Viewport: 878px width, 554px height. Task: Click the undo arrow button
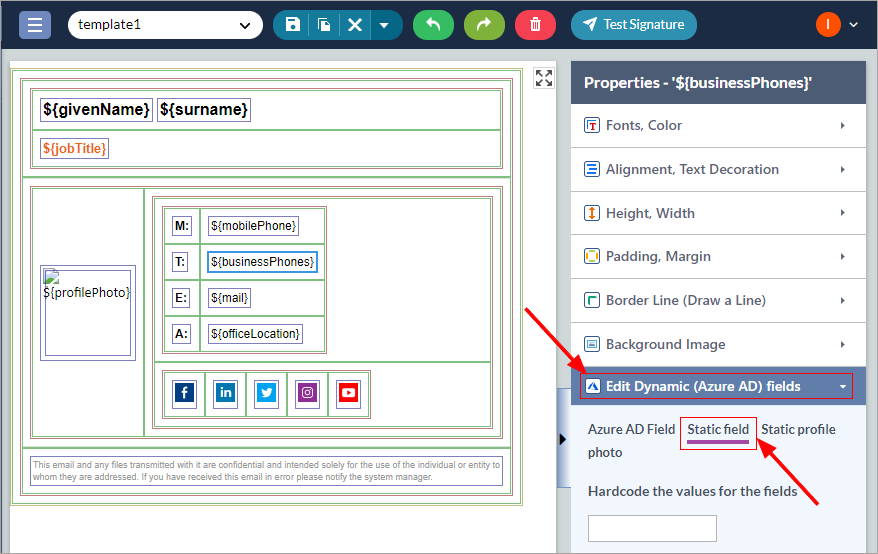click(433, 25)
